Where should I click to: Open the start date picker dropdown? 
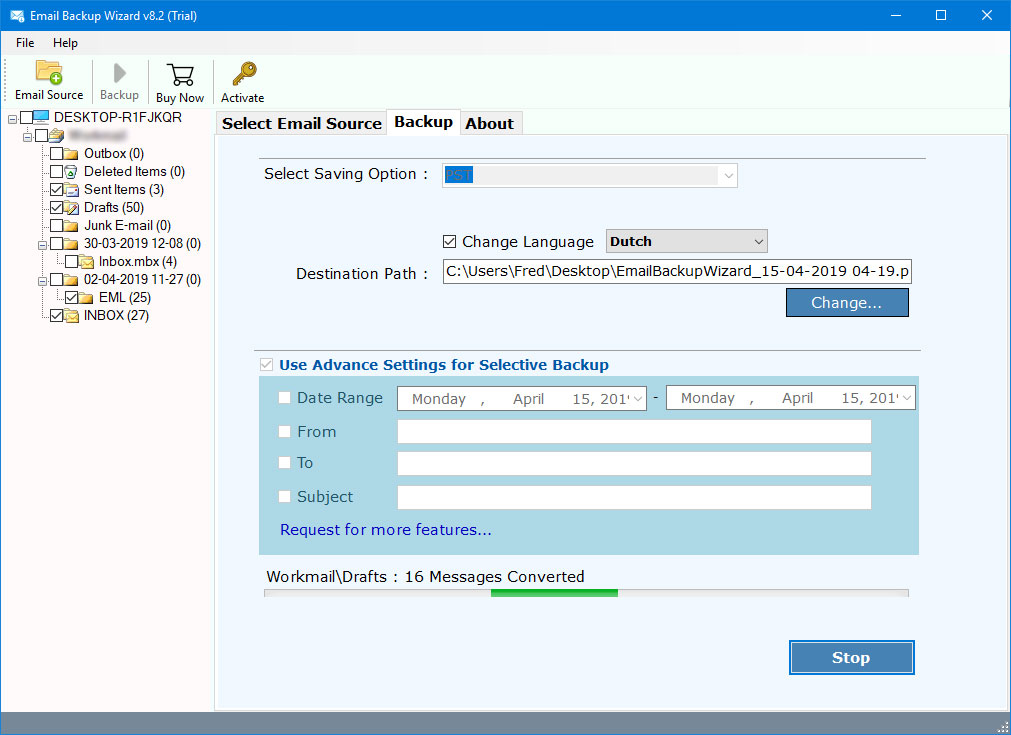(x=637, y=398)
